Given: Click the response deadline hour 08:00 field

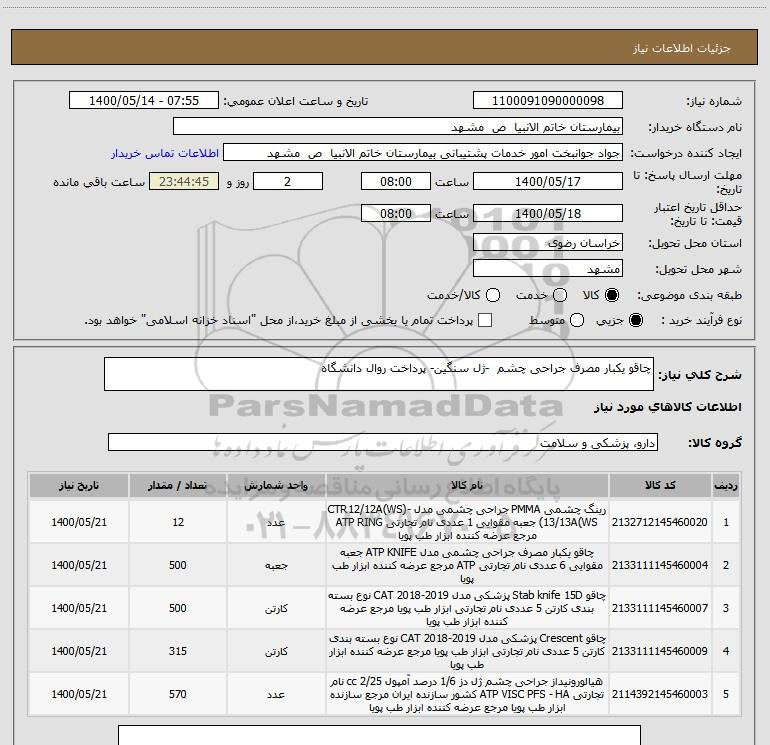Looking at the screenshot, I should click(396, 181).
